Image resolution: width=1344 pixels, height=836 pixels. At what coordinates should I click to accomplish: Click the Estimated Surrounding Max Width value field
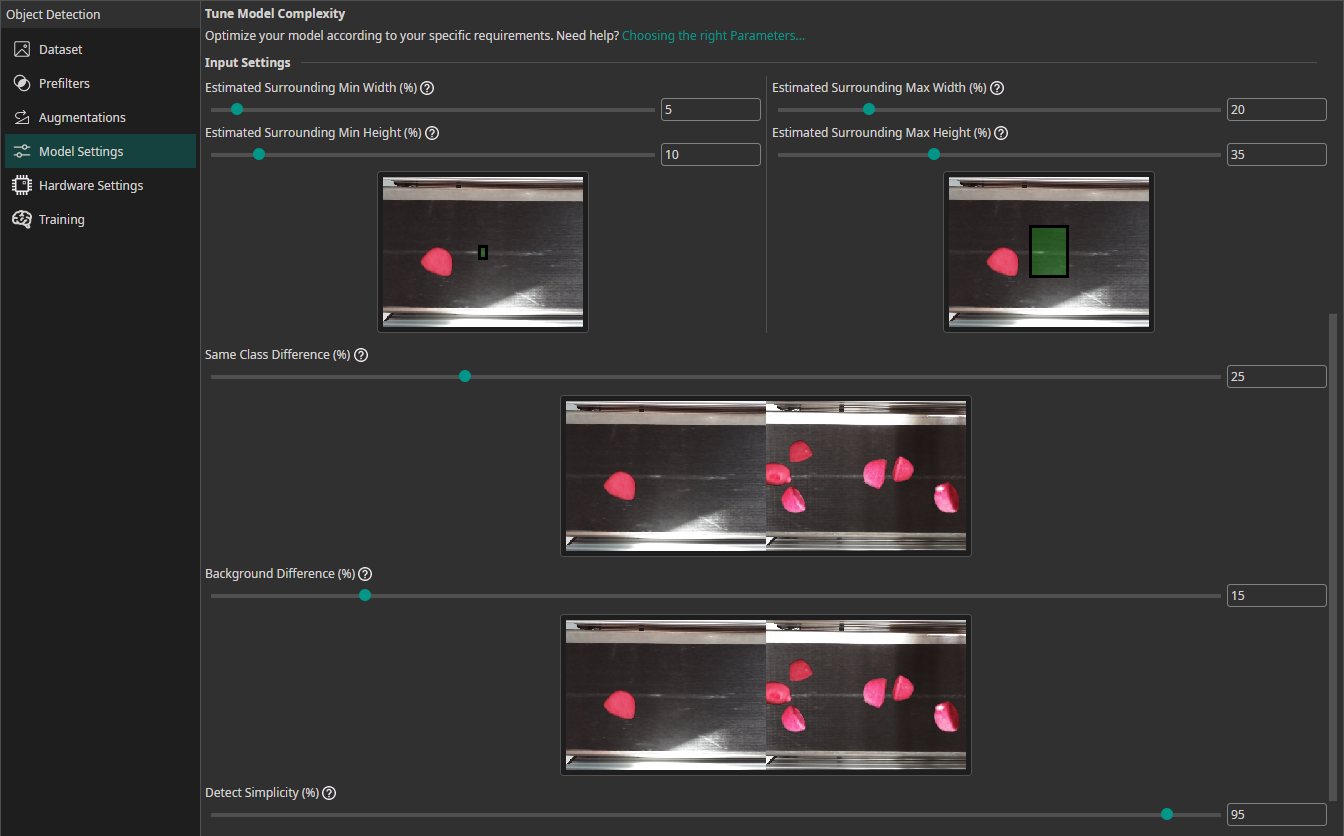tap(1276, 110)
